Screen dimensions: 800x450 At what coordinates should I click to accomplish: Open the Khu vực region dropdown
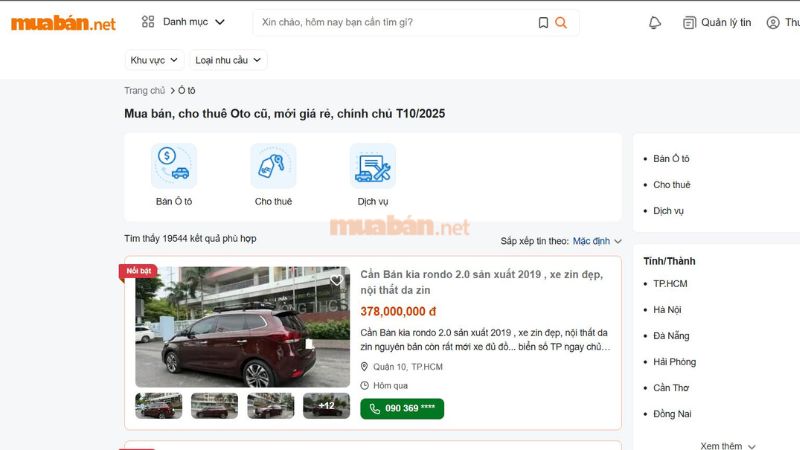[154, 60]
